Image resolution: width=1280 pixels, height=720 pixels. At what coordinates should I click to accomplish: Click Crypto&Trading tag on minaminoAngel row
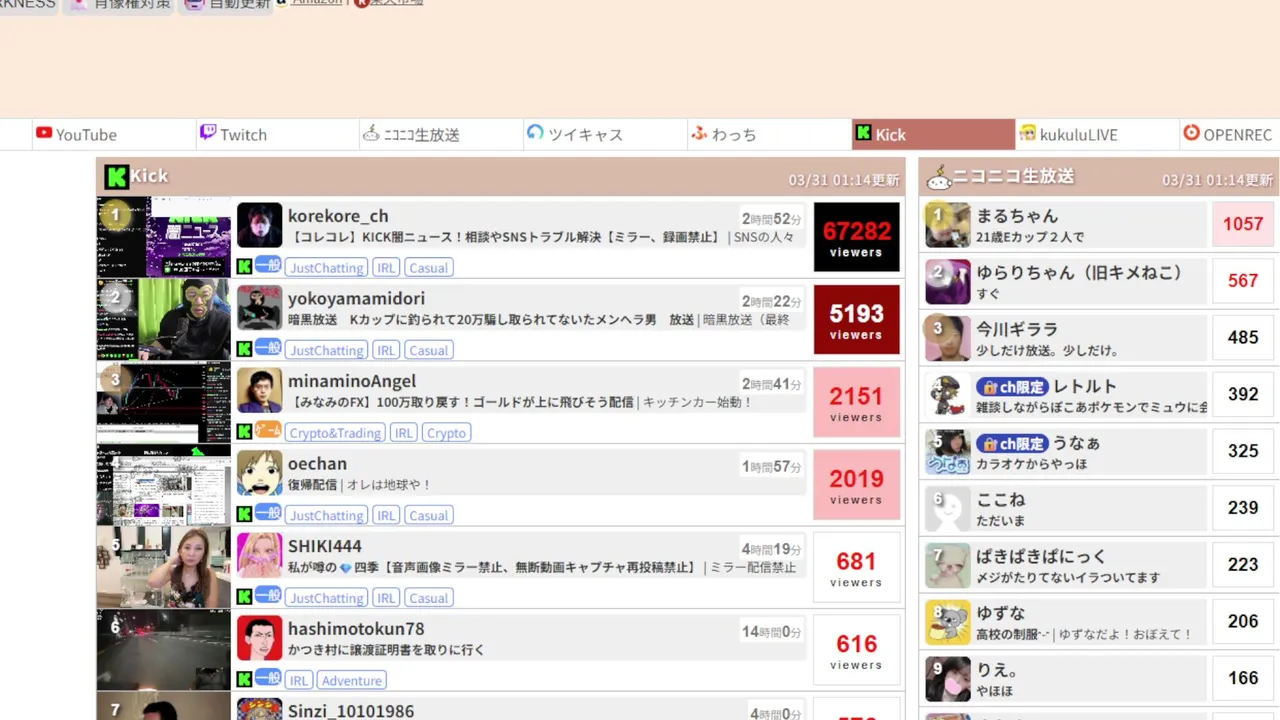click(335, 433)
